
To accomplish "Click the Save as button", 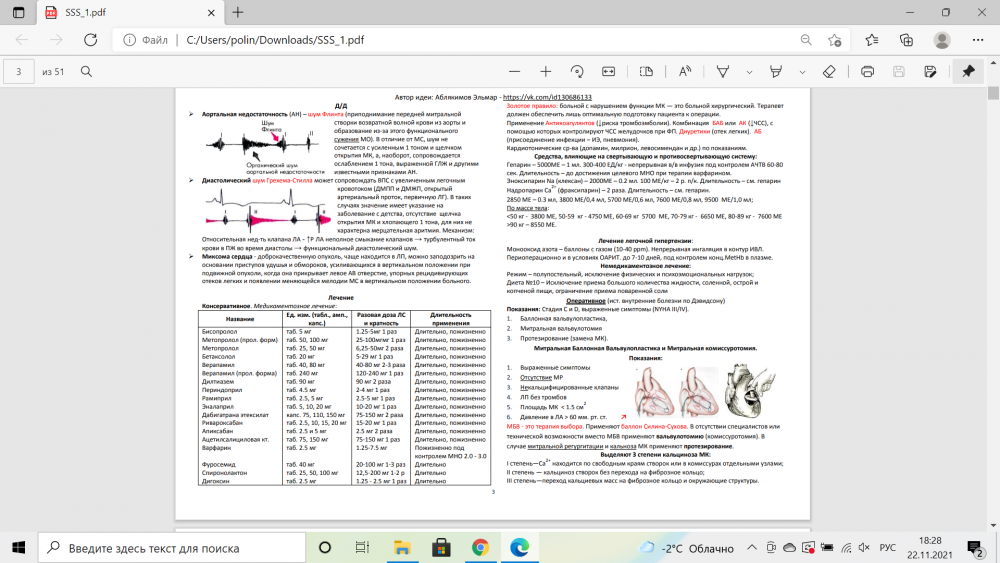I will [x=931, y=72].
